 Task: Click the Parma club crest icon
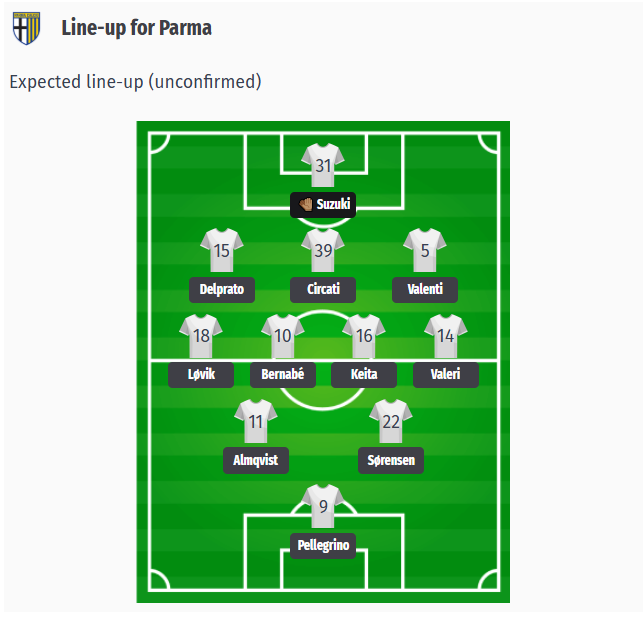26,28
